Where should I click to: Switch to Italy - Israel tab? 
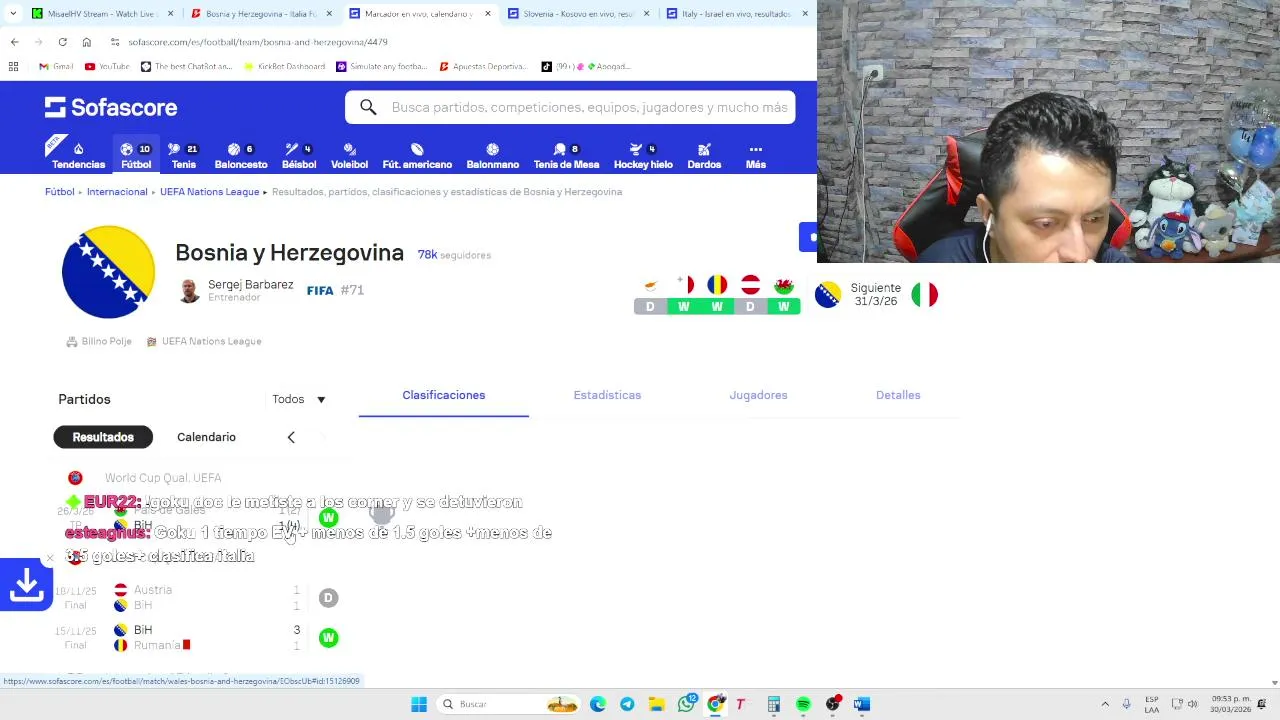[736, 14]
